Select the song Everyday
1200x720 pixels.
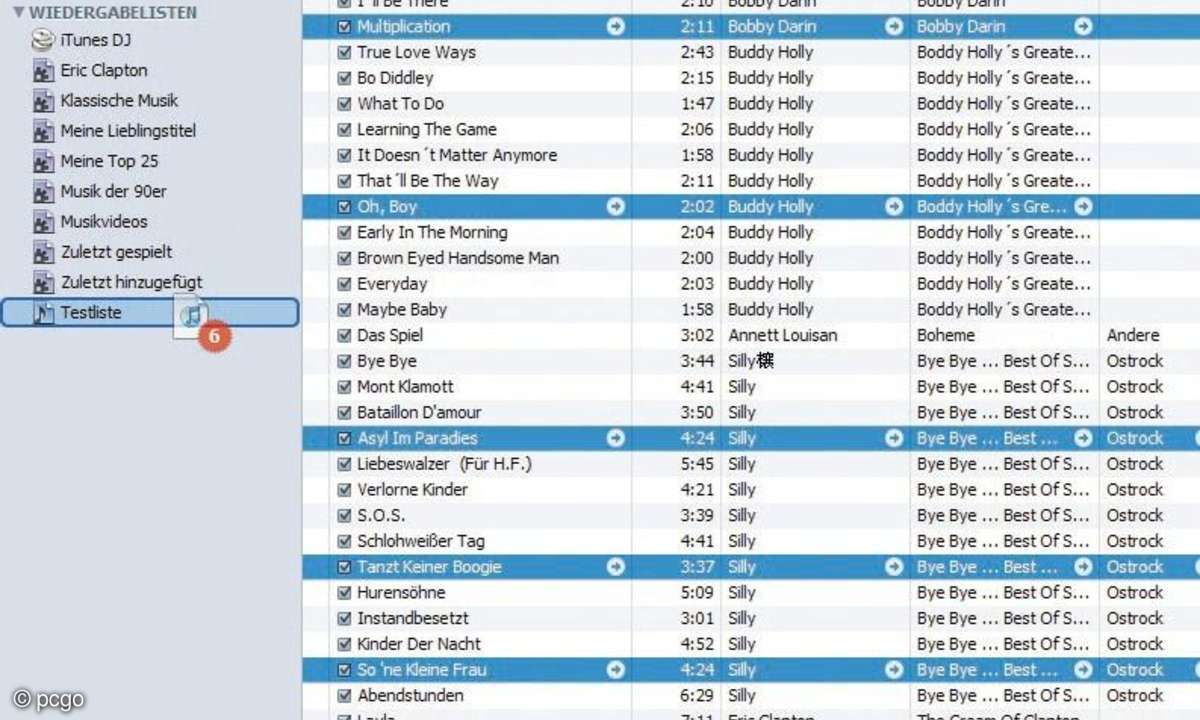[x=392, y=284]
